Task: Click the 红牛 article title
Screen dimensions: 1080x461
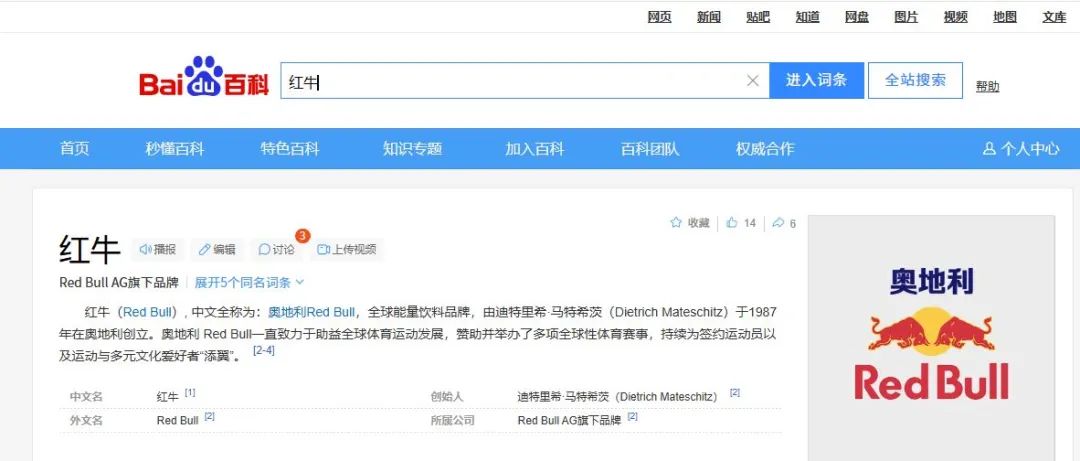Action: [90, 249]
